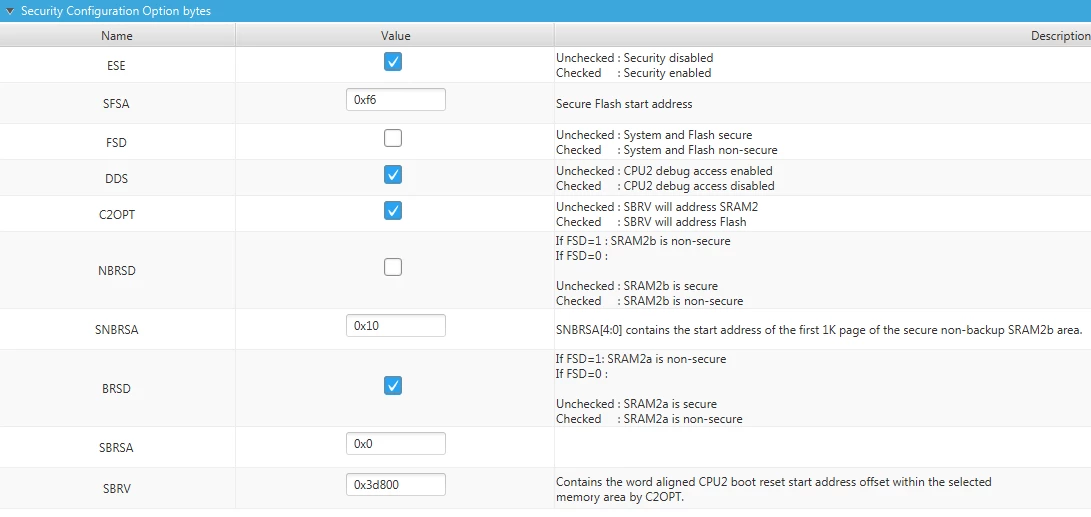Toggle the C2OPT checkbox
Viewport: 1091px width, 517px height.
[393, 210]
